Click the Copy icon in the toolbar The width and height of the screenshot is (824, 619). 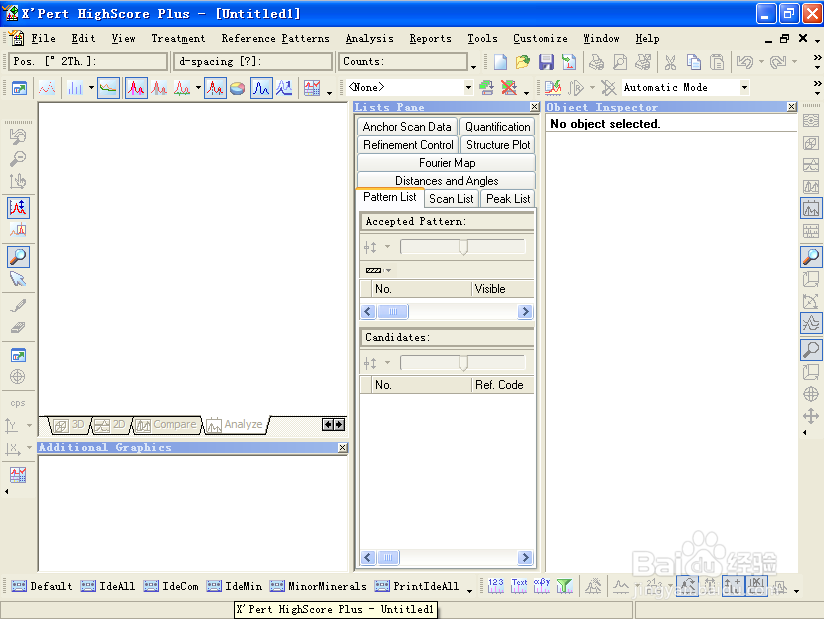point(694,62)
